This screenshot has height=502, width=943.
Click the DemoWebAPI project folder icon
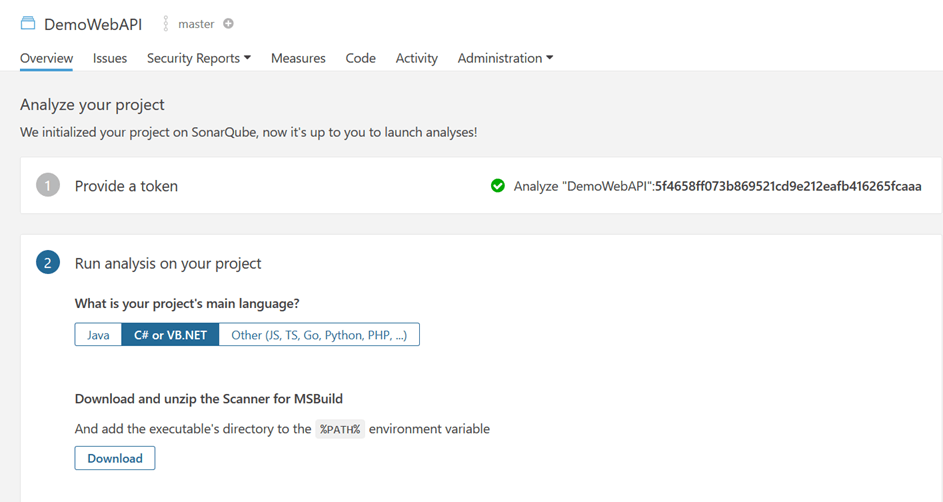28,23
